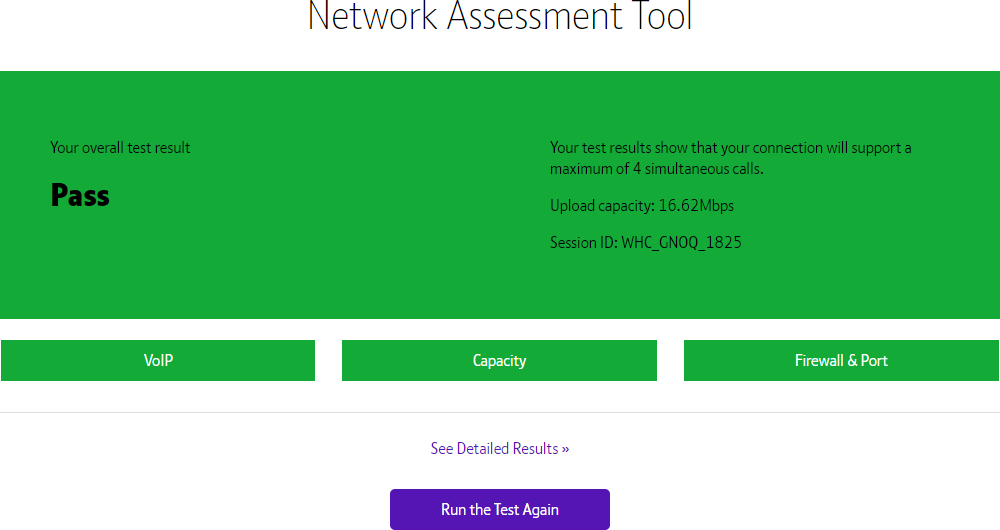This screenshot has height=530, width=1000.
Task: Click the See Detailed Results link
Action: 499,448
